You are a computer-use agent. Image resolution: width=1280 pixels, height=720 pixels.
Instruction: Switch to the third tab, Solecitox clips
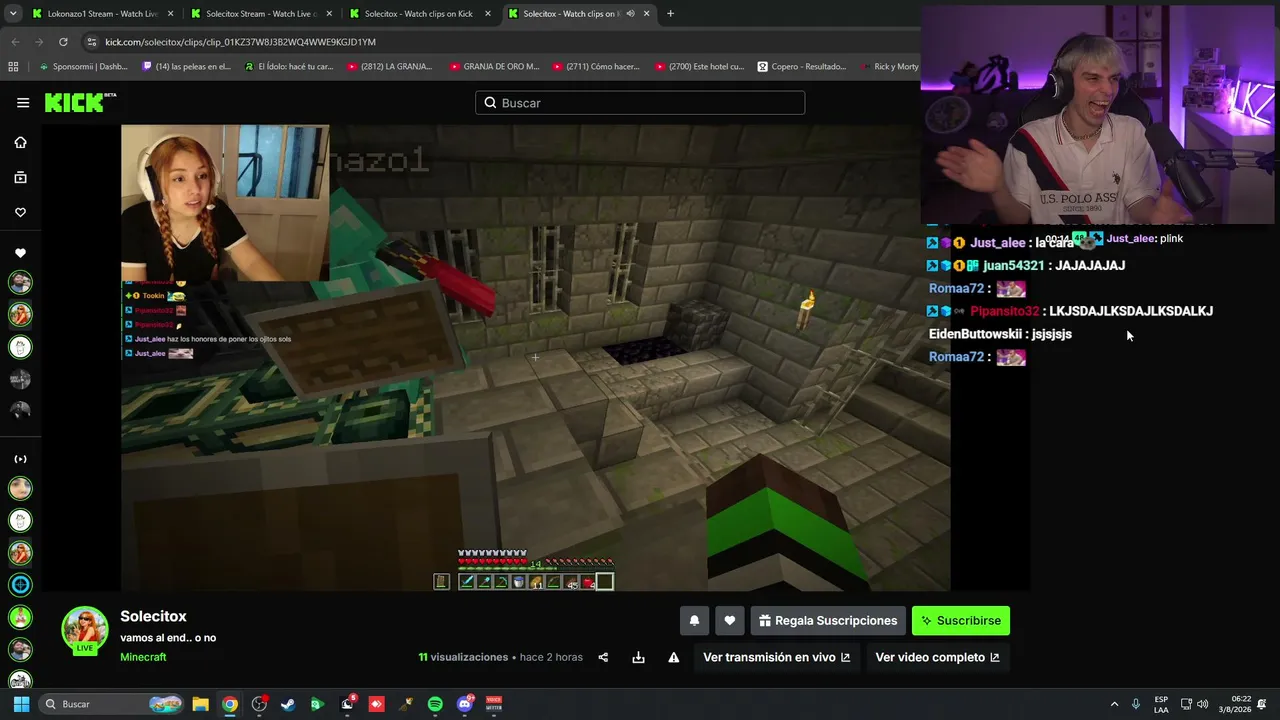(x=418, y=14)
